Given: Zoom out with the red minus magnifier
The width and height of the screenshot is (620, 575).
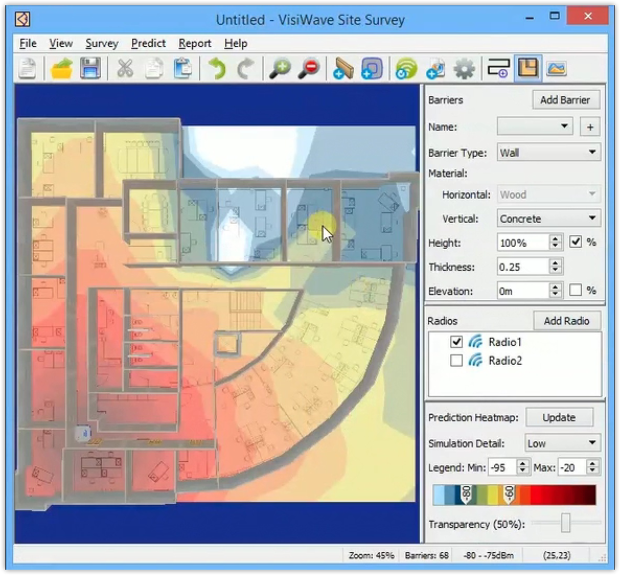Looking at the screenshot, I should [x=309, y=68].
